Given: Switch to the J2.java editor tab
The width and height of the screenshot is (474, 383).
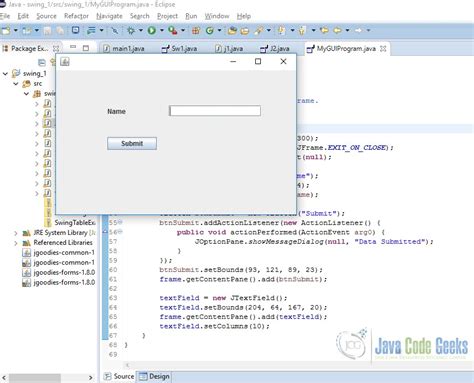Looking at the screenshot, I should tap(275, 49).
